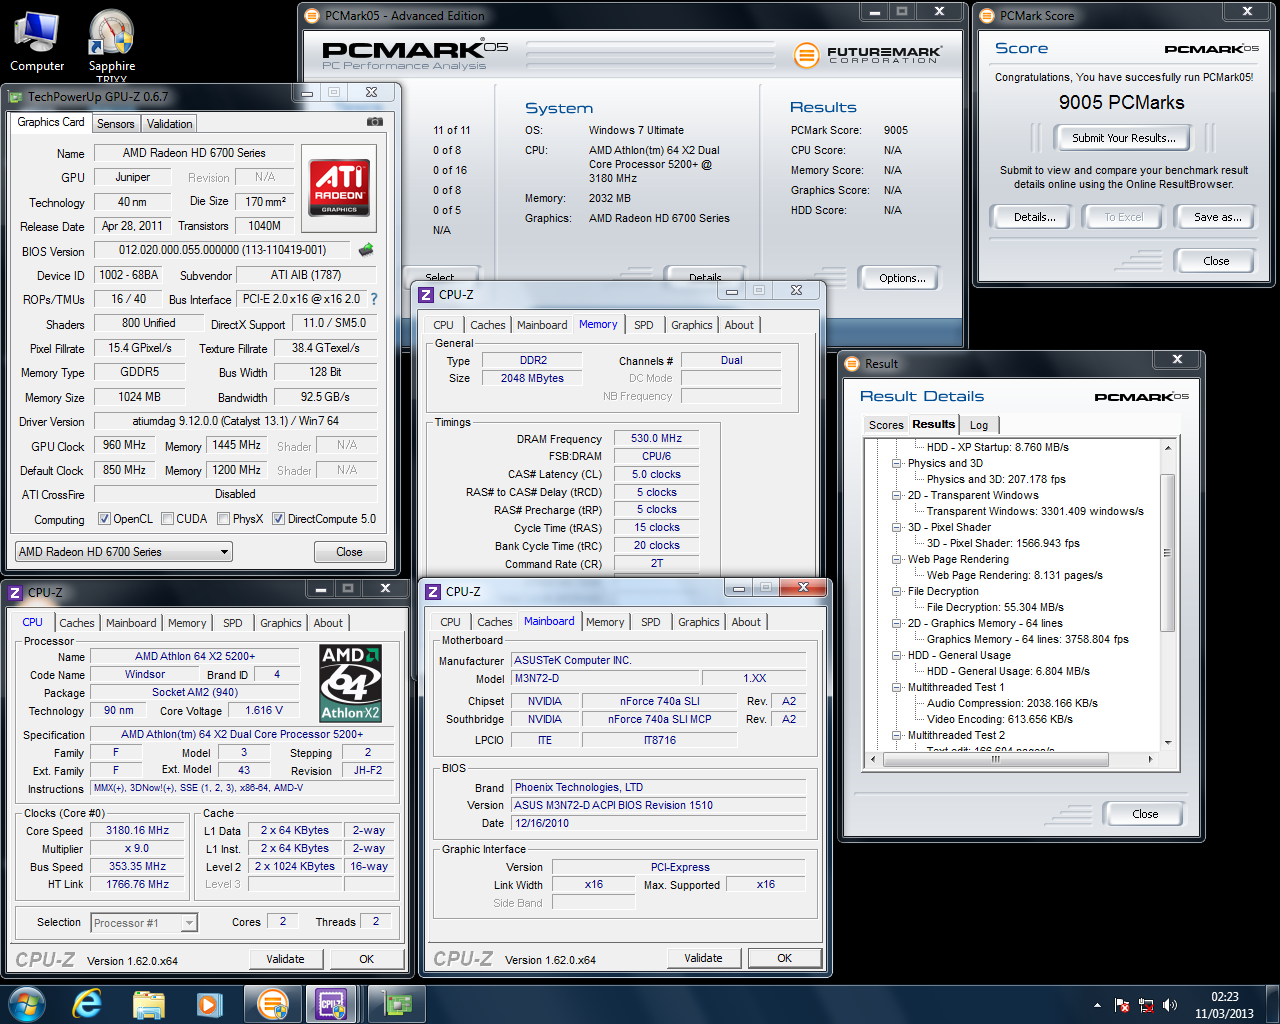Click the mainboard model M3N72-D field

605,678
